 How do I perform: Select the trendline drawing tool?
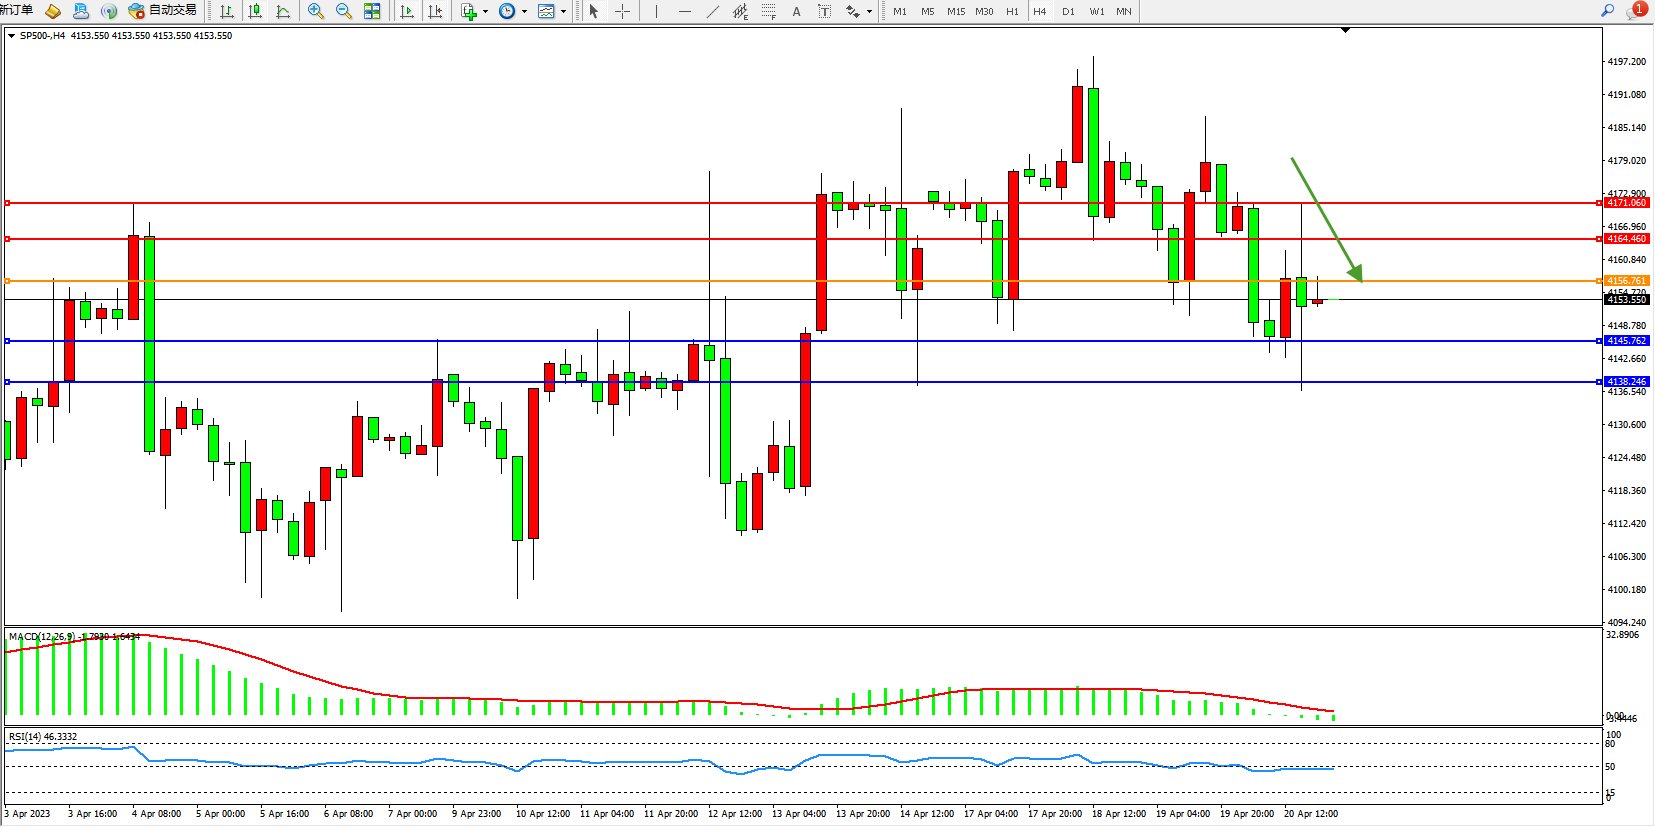point(712,11)
